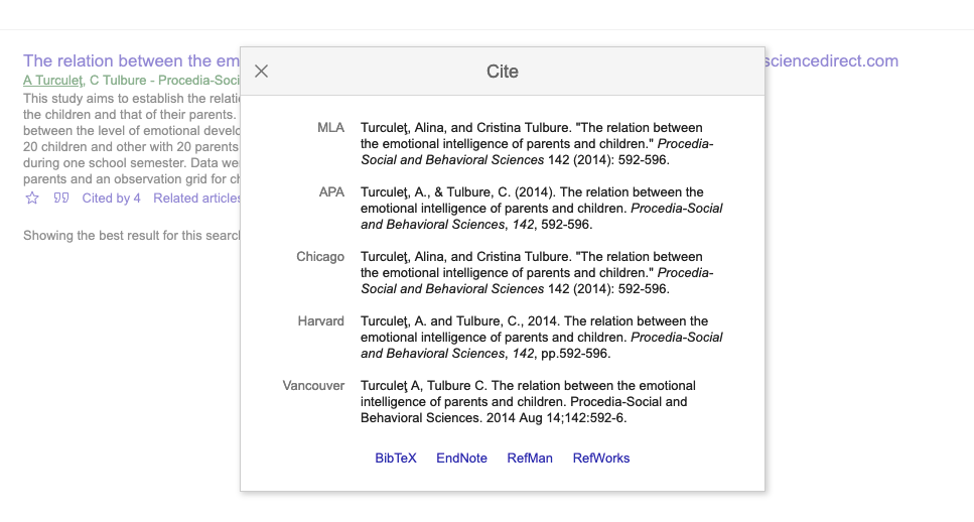The width and height of the screenshot is (974, 522).
Task: Click the APA style label
Action: [x=332, y=192]
